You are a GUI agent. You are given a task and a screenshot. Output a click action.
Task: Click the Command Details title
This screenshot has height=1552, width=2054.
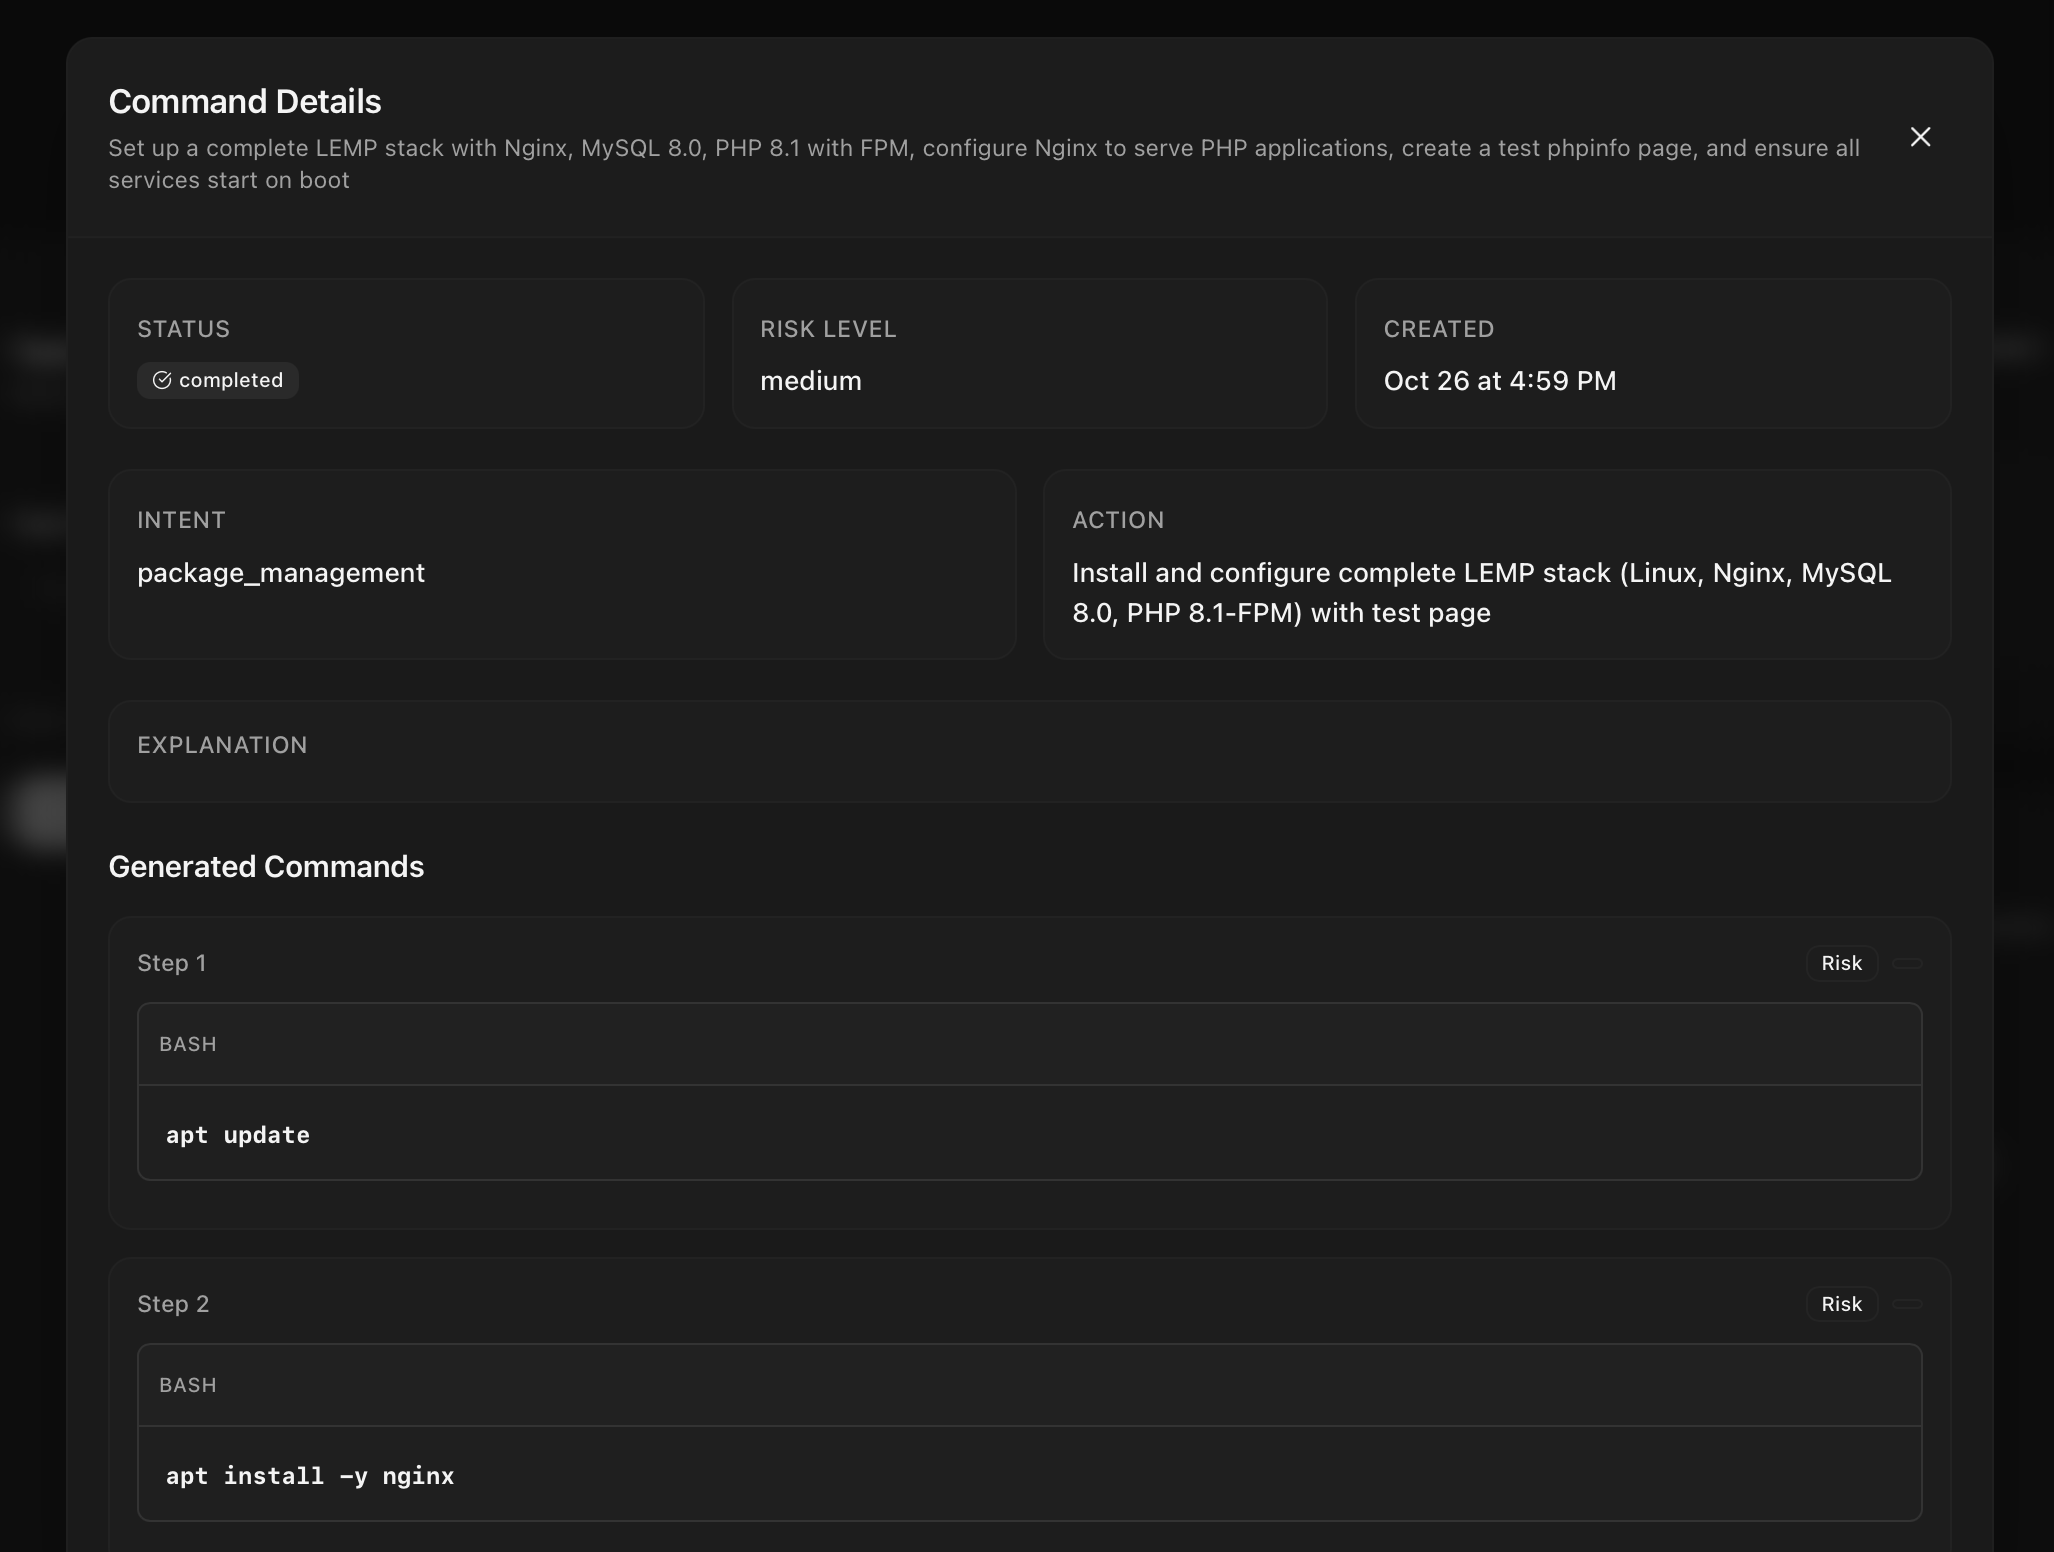click(x=245, y=101)
